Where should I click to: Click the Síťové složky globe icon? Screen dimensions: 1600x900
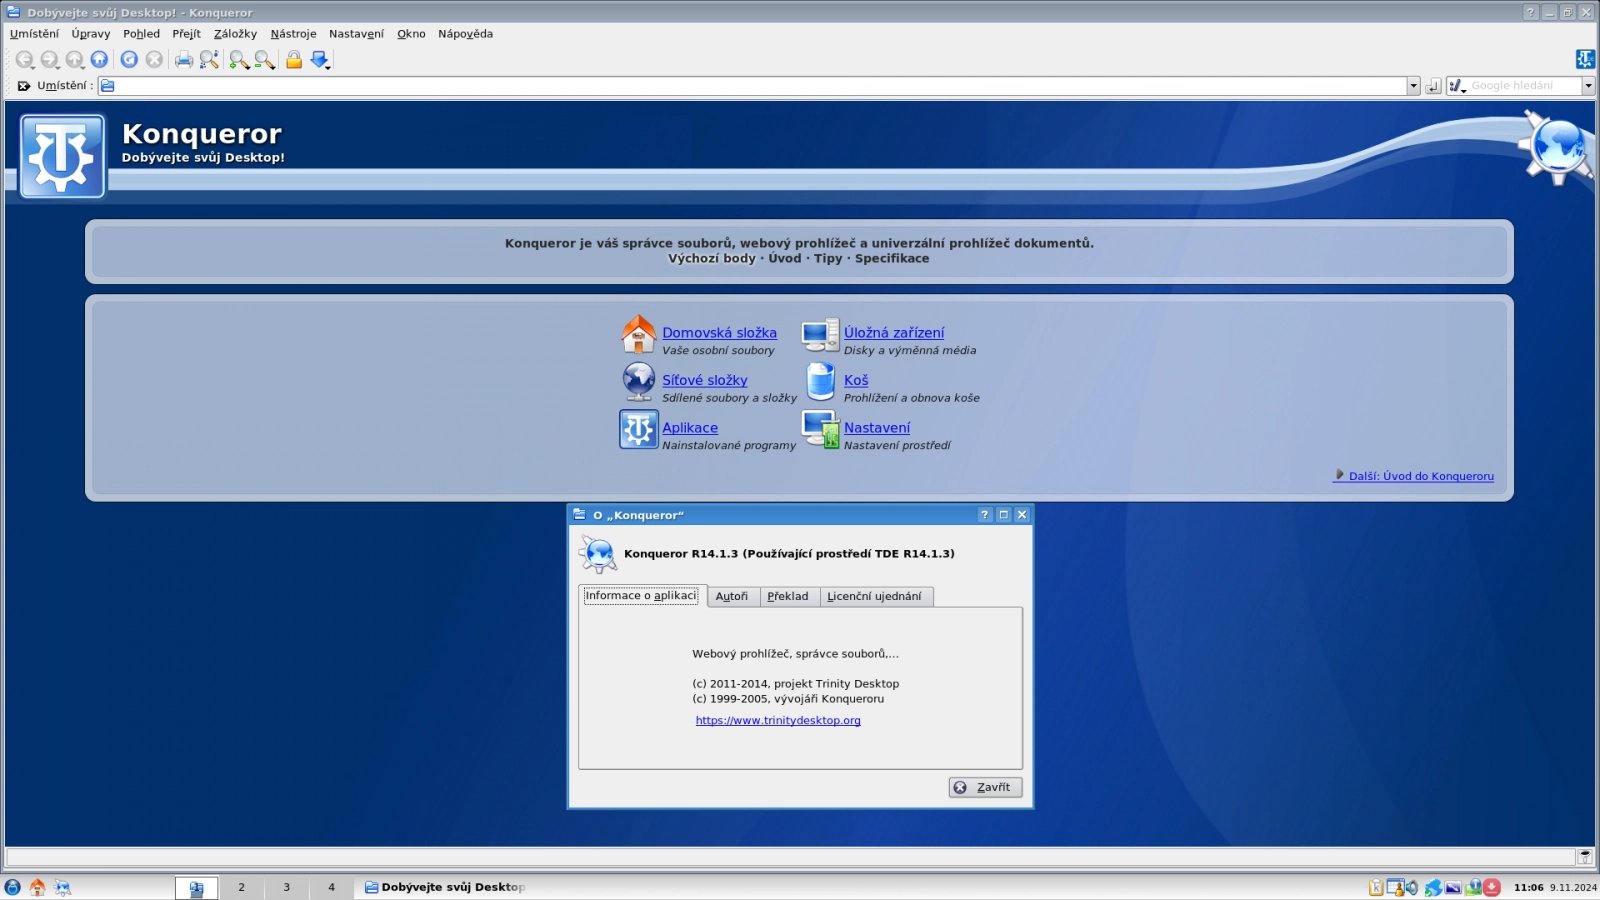click(x=638, y=382)
